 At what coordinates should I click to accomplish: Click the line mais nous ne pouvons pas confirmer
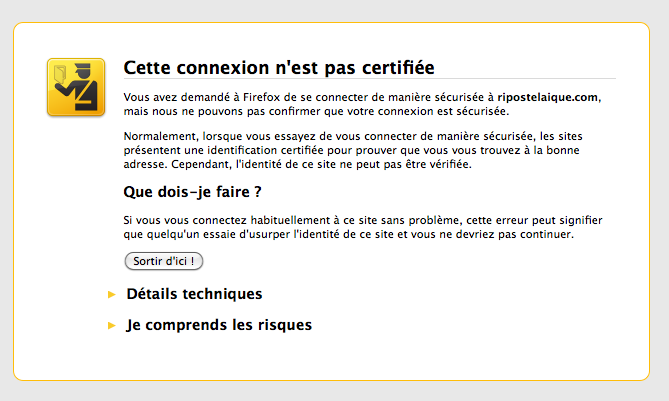tap(317, 111)
